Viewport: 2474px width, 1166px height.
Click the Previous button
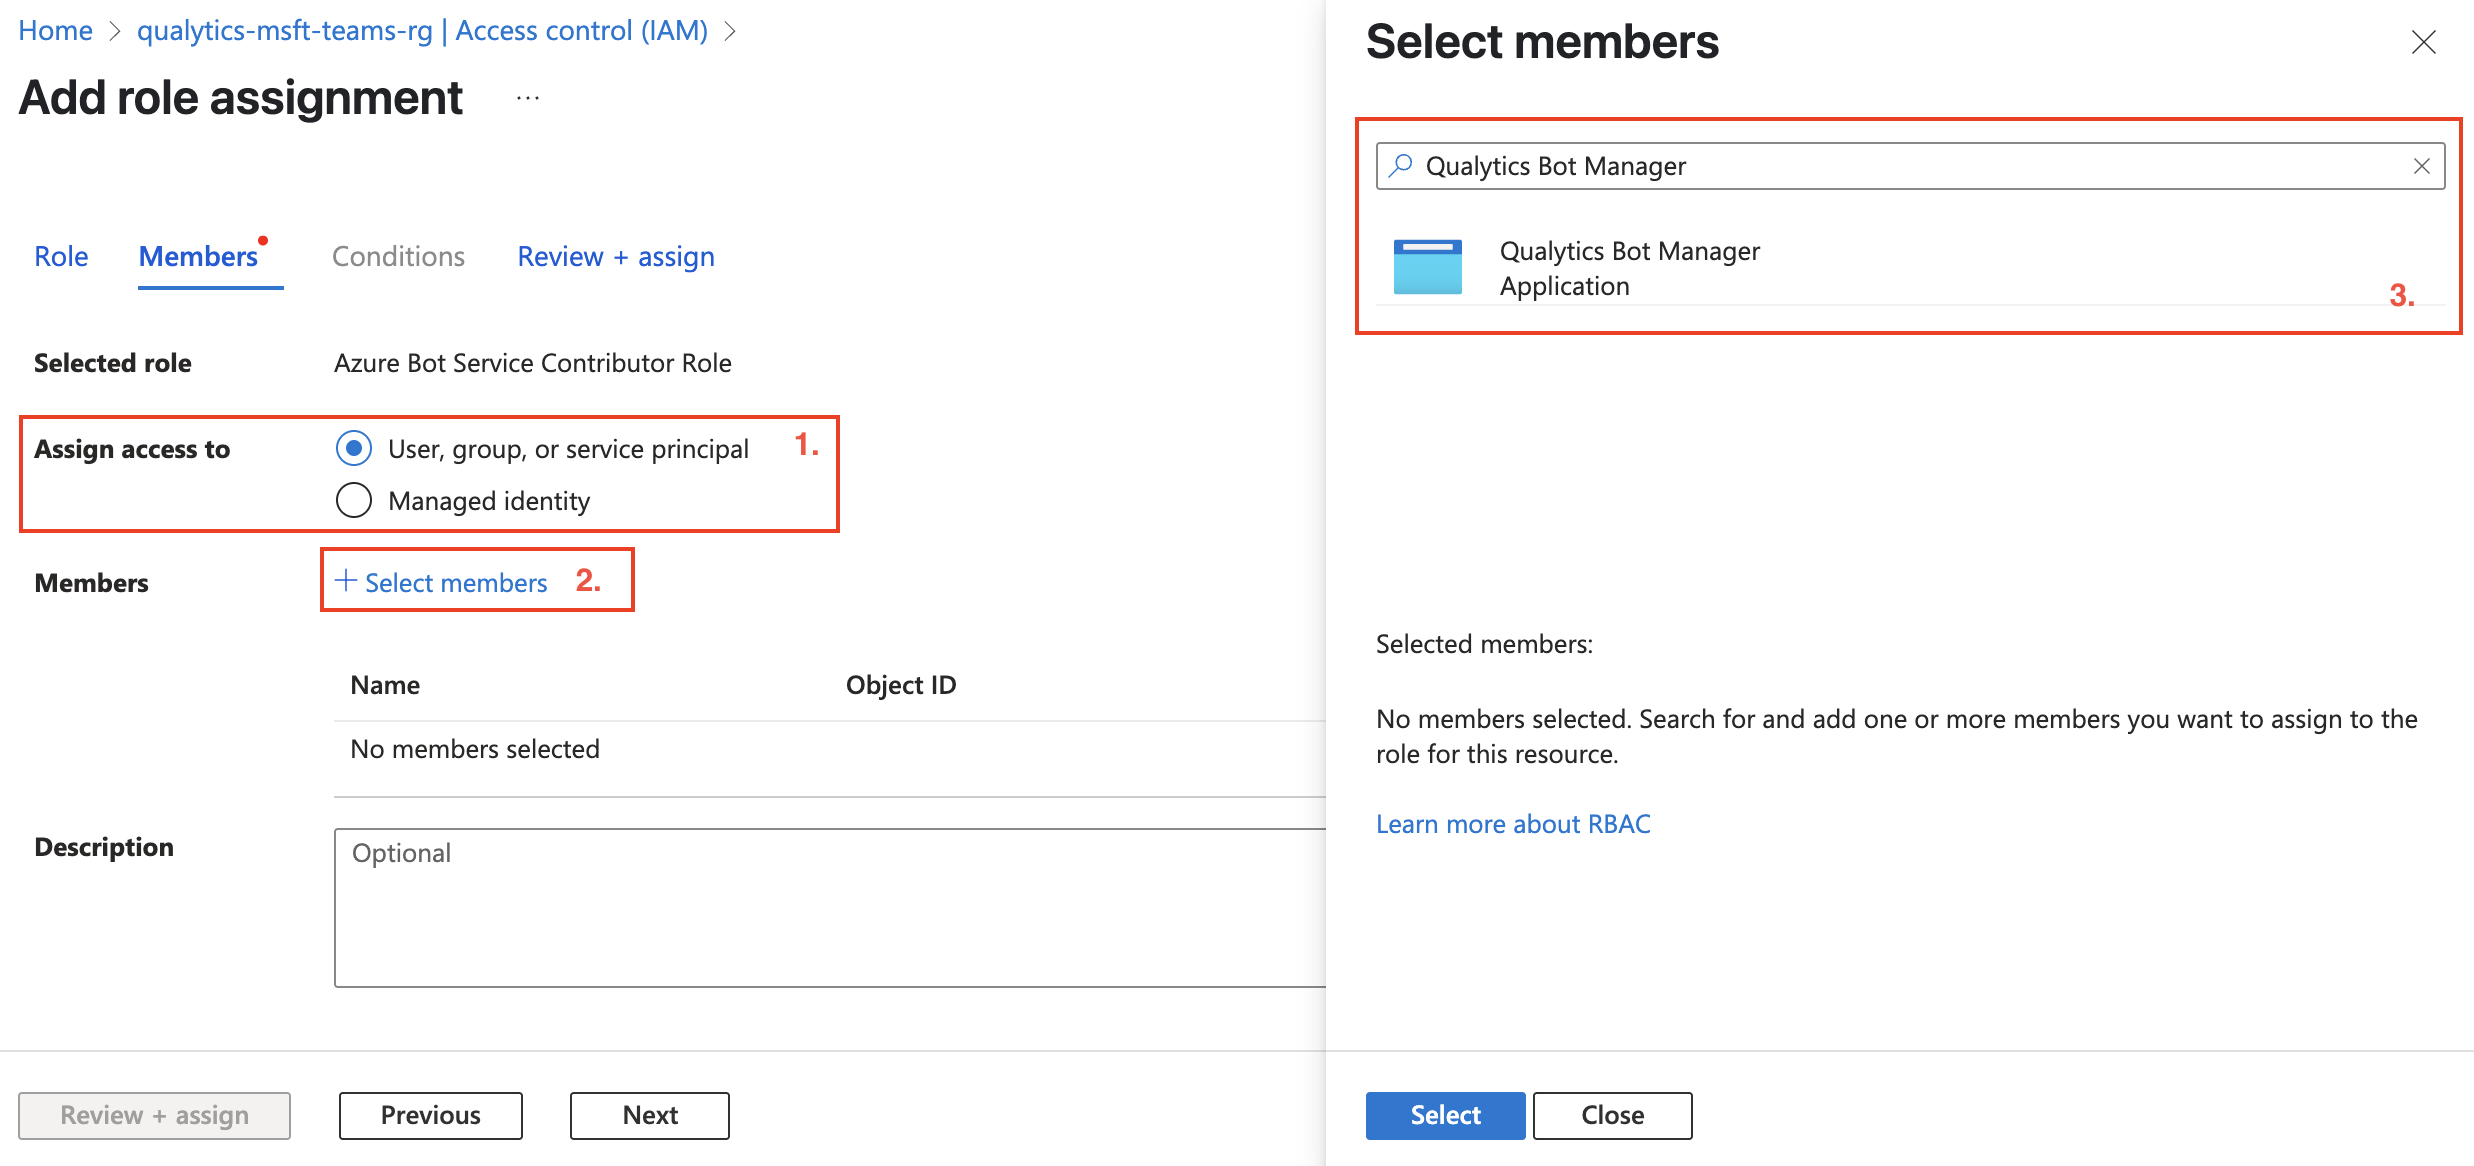(430, 1115)
